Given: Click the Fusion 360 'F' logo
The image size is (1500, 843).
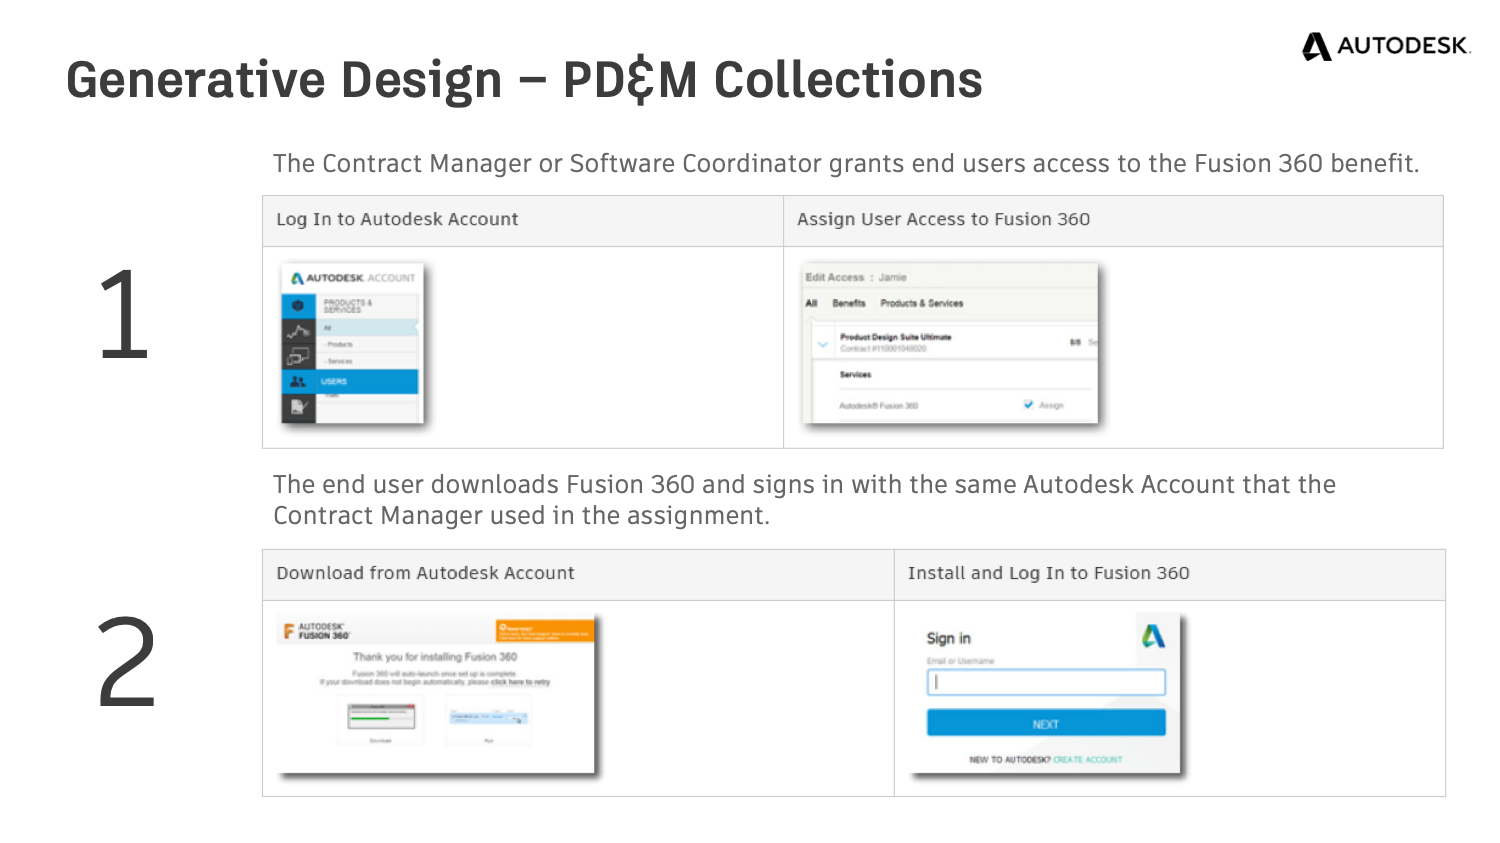Looking at the screenshot, I should tap(290, 630).
